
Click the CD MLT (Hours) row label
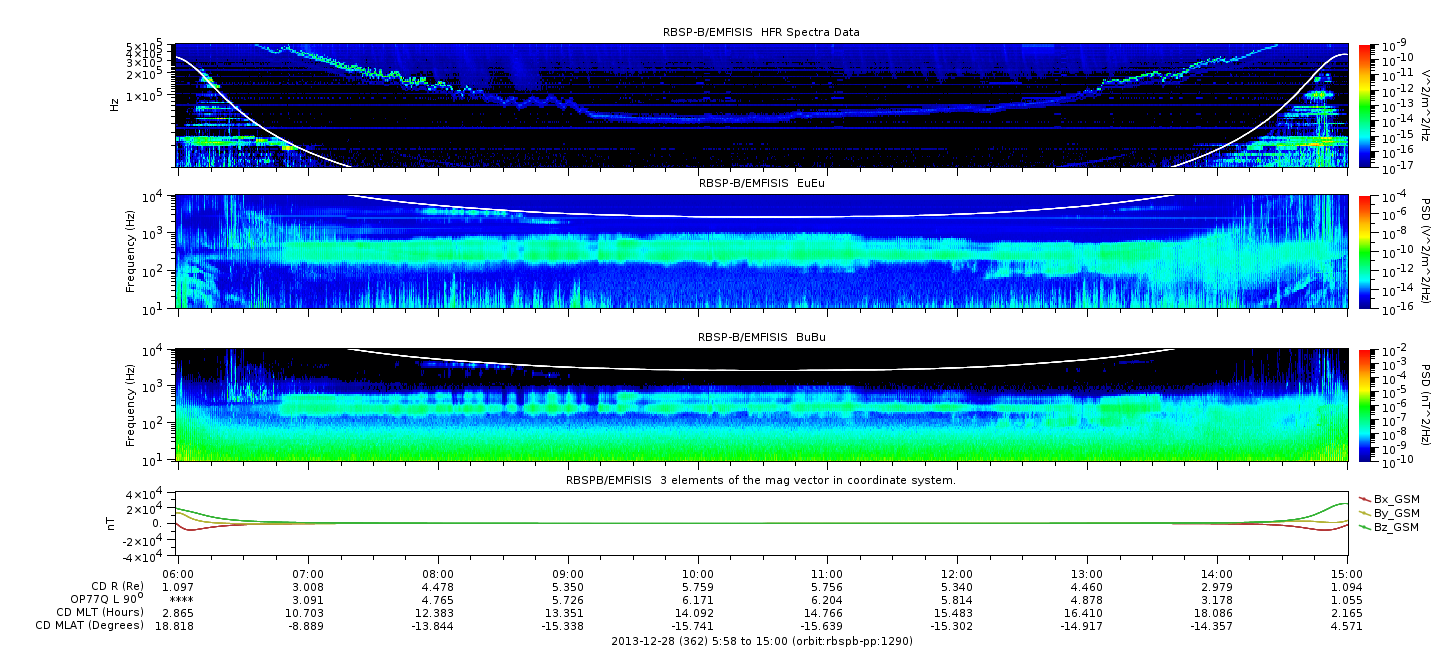click(96, 613)
